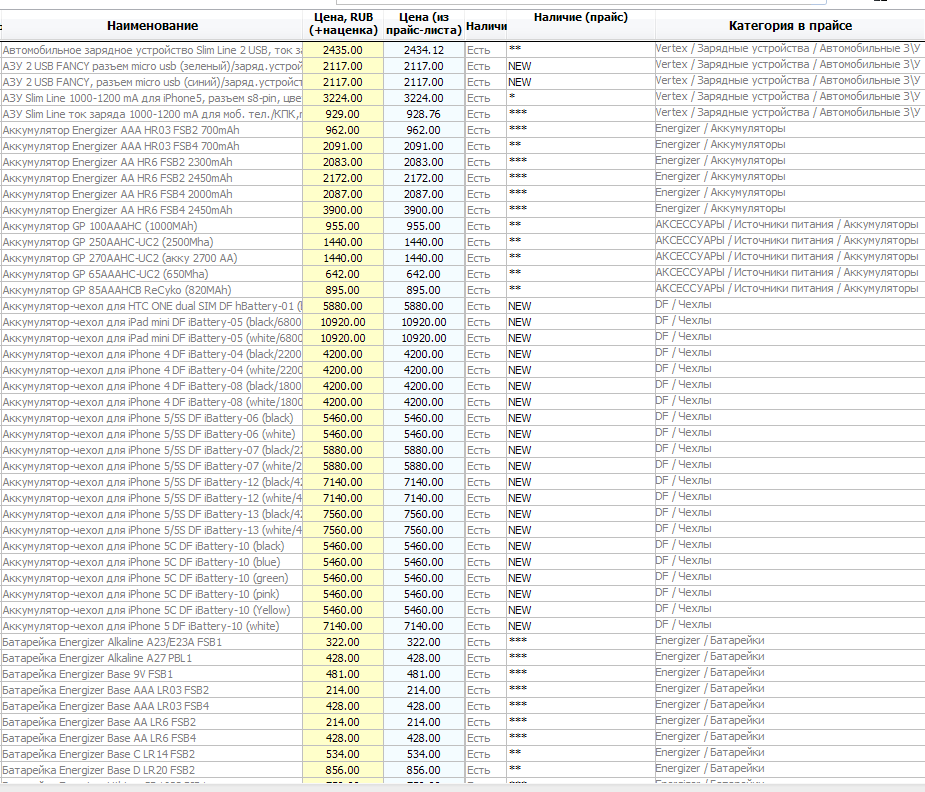Image resolution: width=925 pixels, height=792 pixels.
Task: Click the 928.76 price-list cell
Action: click(x=424, y=114)
